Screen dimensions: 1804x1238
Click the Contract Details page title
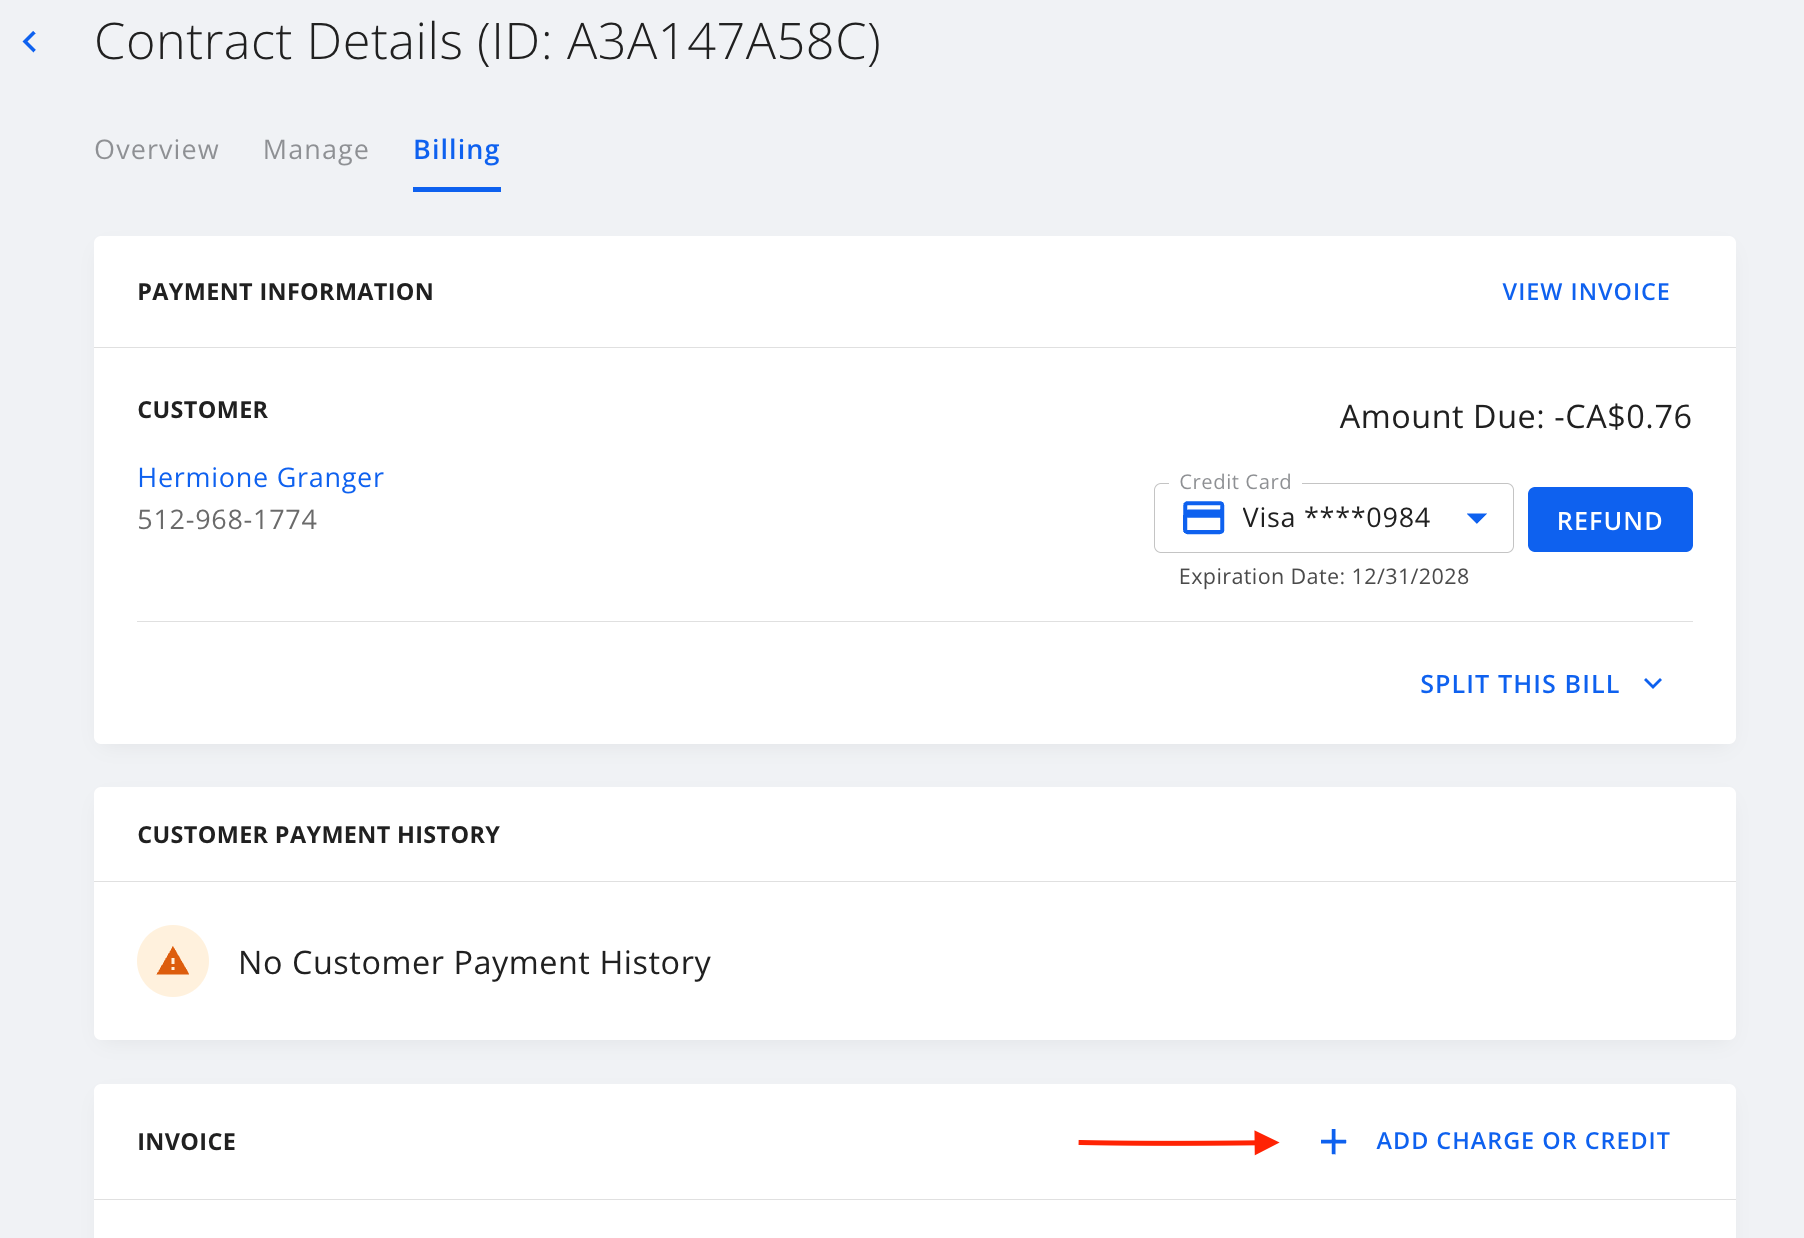[487, 42]
